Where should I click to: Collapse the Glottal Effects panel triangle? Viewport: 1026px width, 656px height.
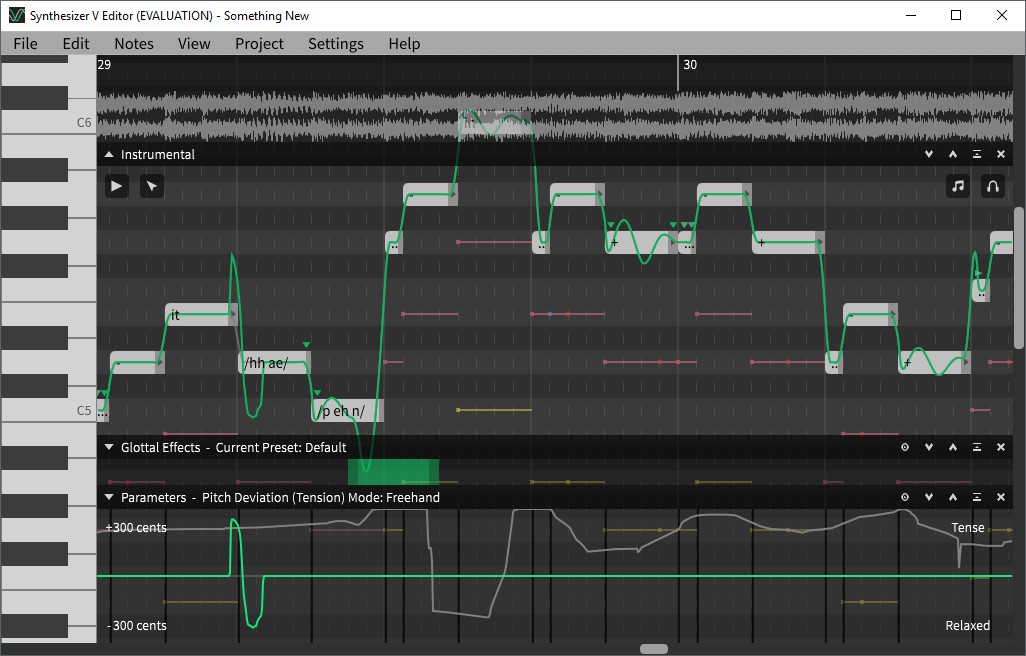click(109, 448)
